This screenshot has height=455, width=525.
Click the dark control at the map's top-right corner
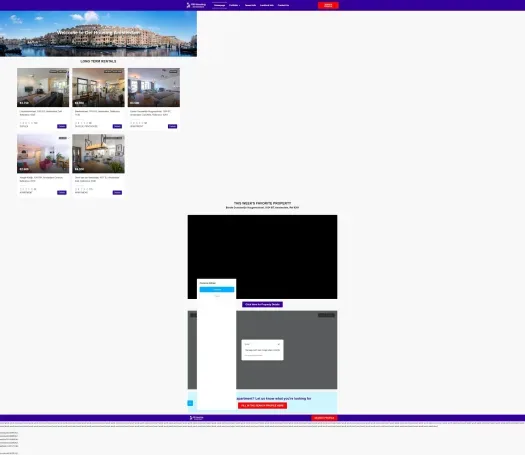click(x=326, y=315)
